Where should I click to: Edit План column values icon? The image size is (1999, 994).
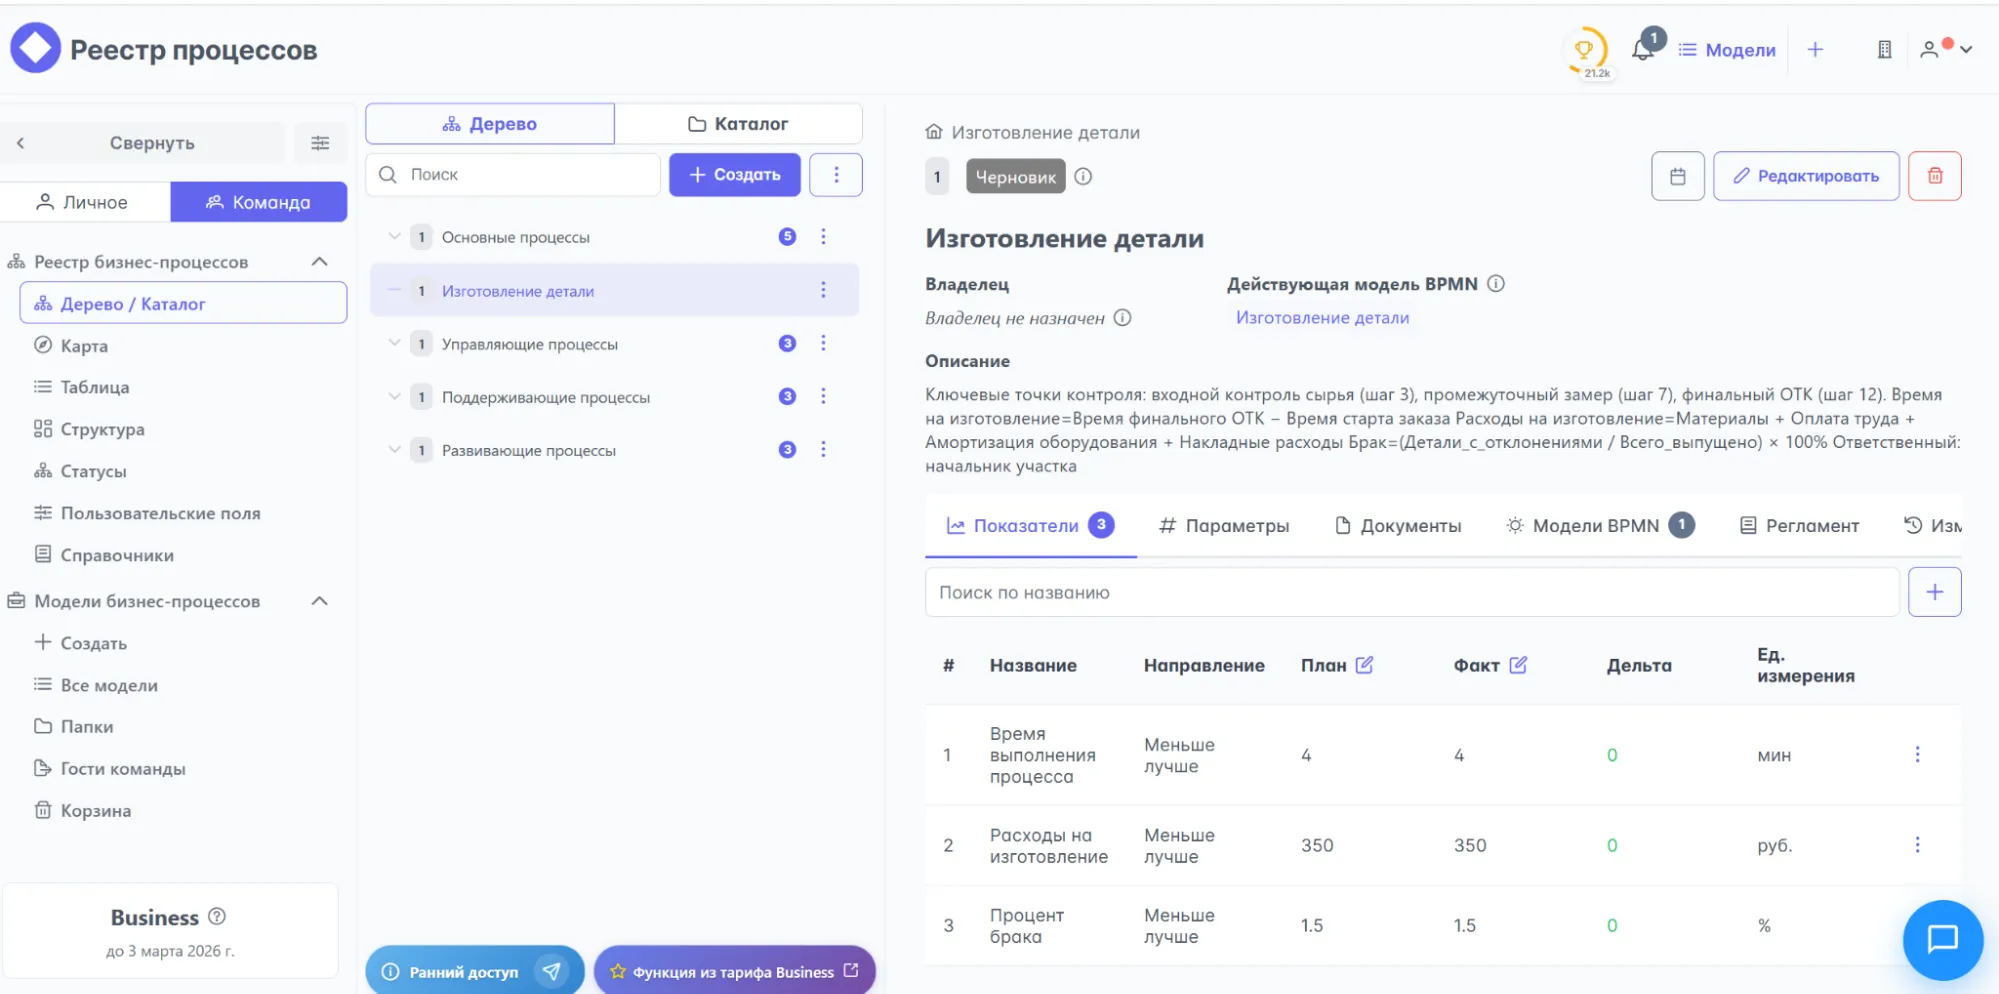click(x=1364, y=665)
